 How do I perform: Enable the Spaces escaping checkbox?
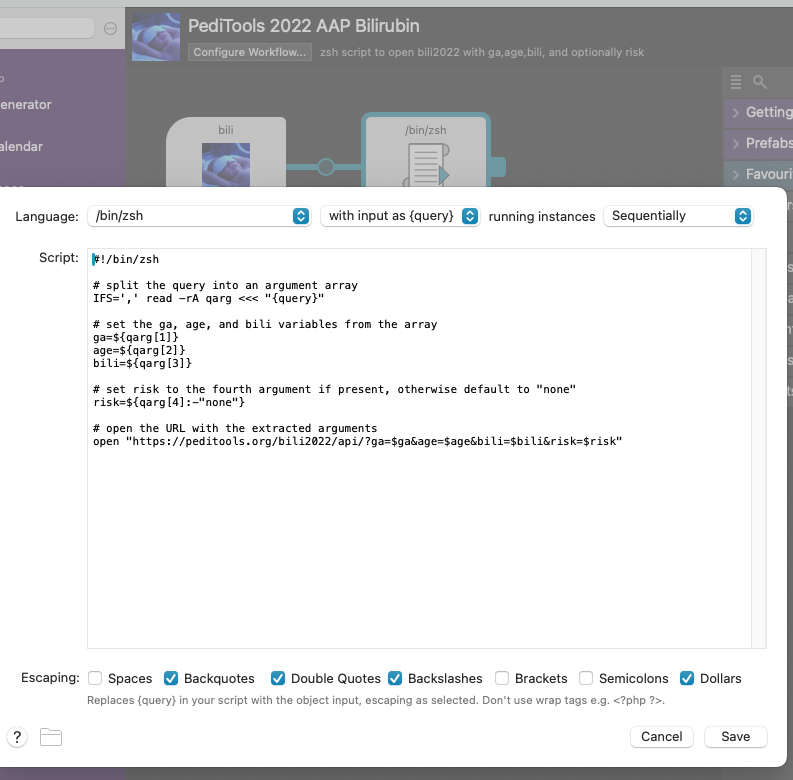click(95, 678)
